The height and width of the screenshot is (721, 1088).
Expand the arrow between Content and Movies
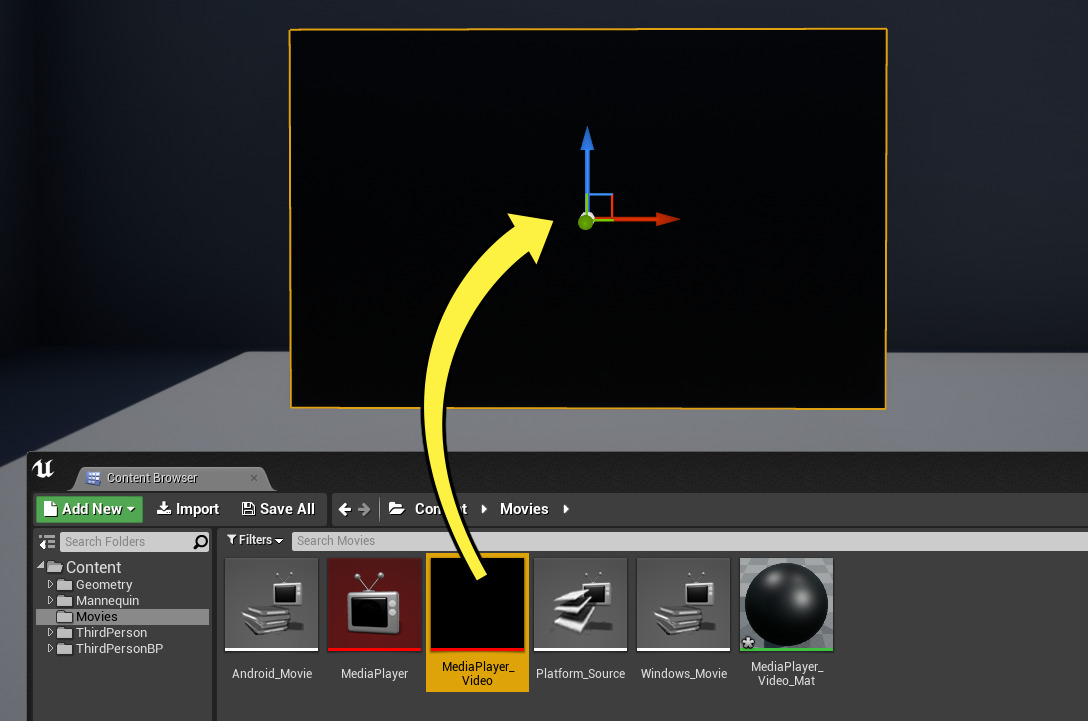pos(484,509)
